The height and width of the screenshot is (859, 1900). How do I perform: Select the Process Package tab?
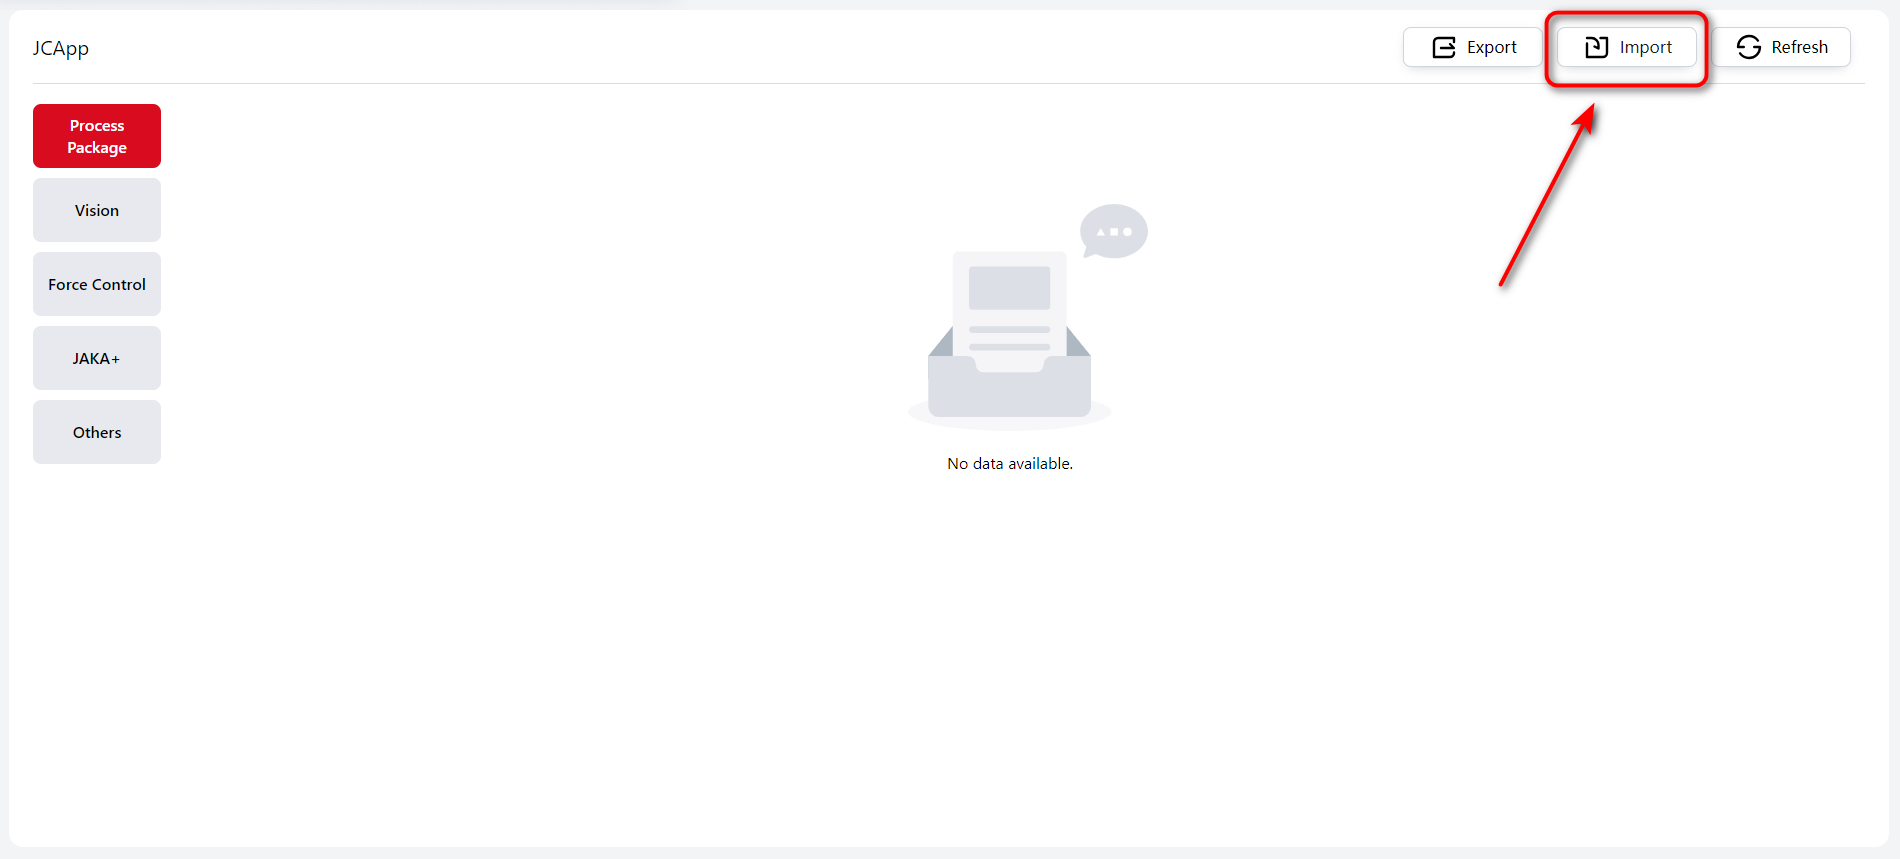[x=97, y=136]
